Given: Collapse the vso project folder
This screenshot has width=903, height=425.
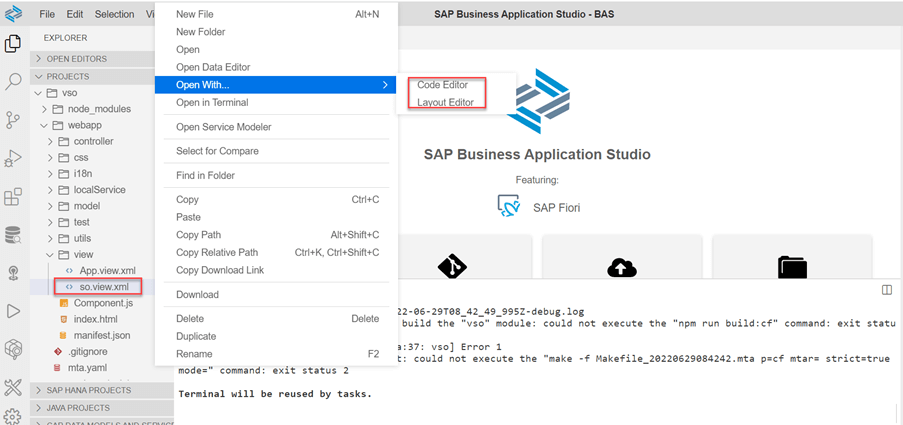Looking at the screenshot, I should pos(38,93).
